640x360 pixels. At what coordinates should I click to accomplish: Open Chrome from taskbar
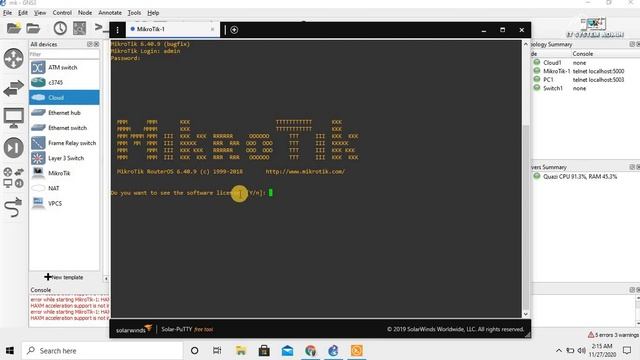coord(311,351)
